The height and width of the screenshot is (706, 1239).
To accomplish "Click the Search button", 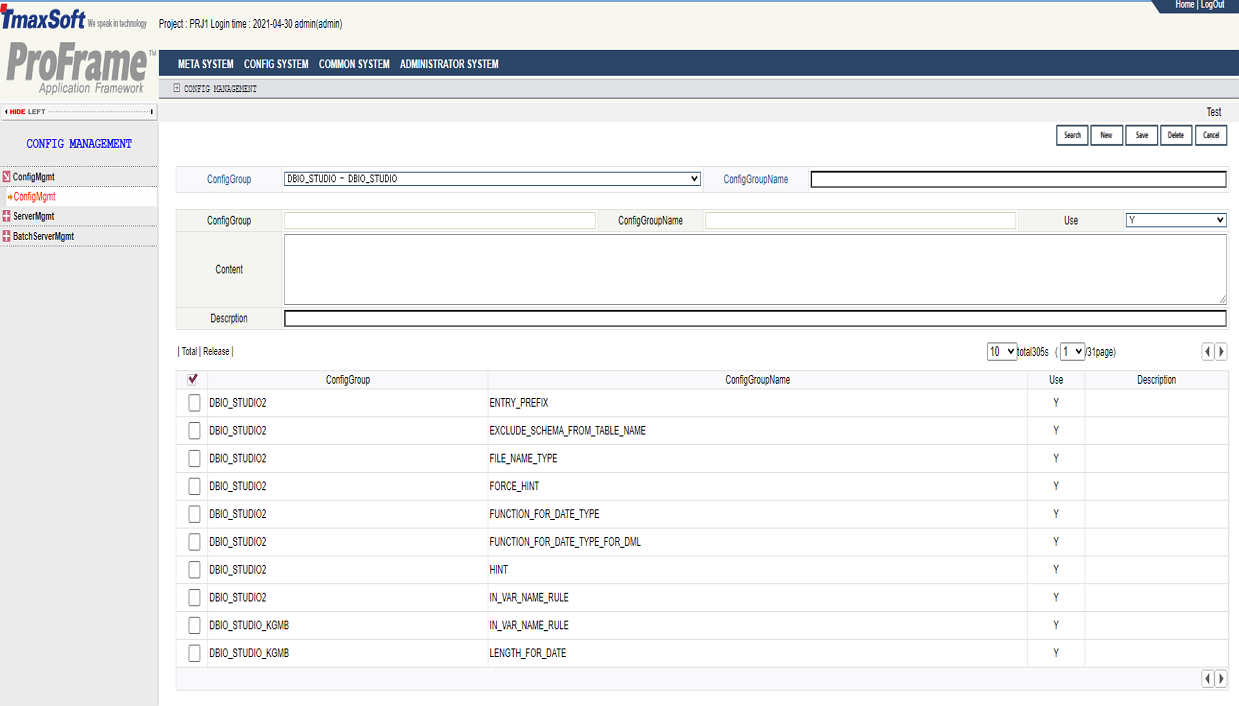I will 1072,135.
